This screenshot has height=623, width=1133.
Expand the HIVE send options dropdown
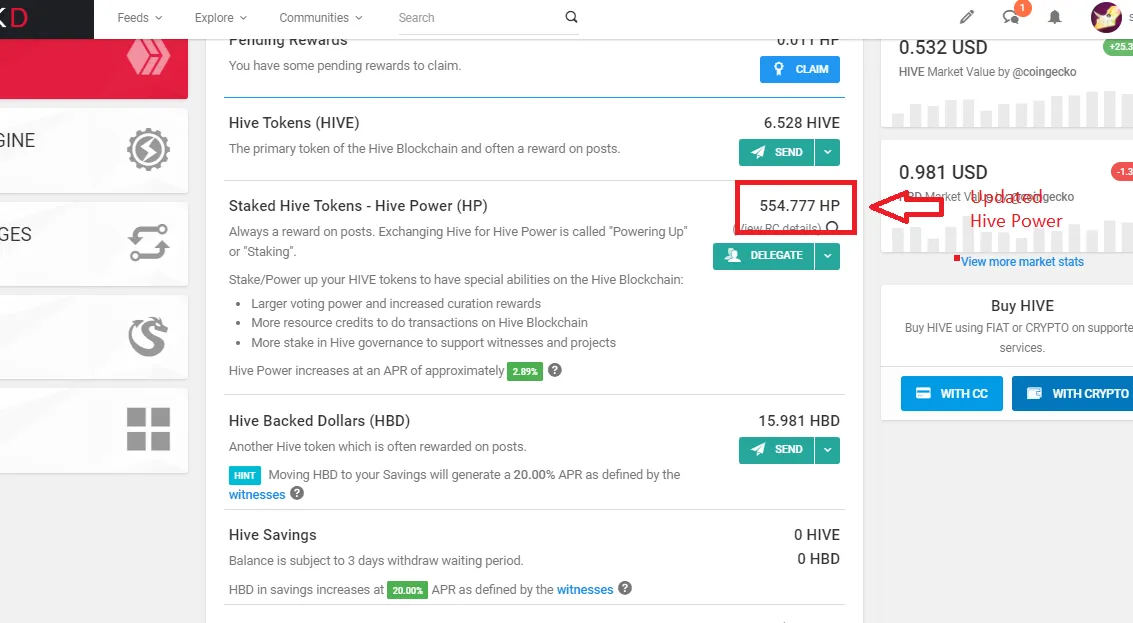pyautogui.click(x=827, y=152)
